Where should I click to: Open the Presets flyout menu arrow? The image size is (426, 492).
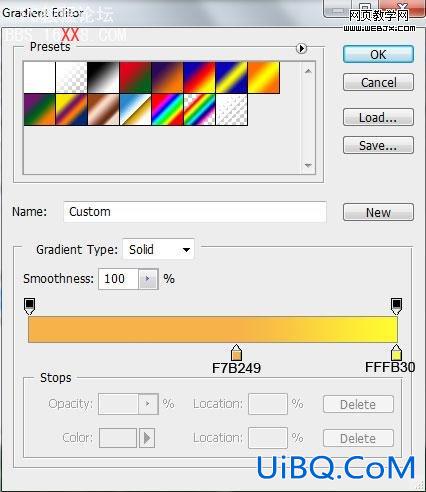(301, 49)
